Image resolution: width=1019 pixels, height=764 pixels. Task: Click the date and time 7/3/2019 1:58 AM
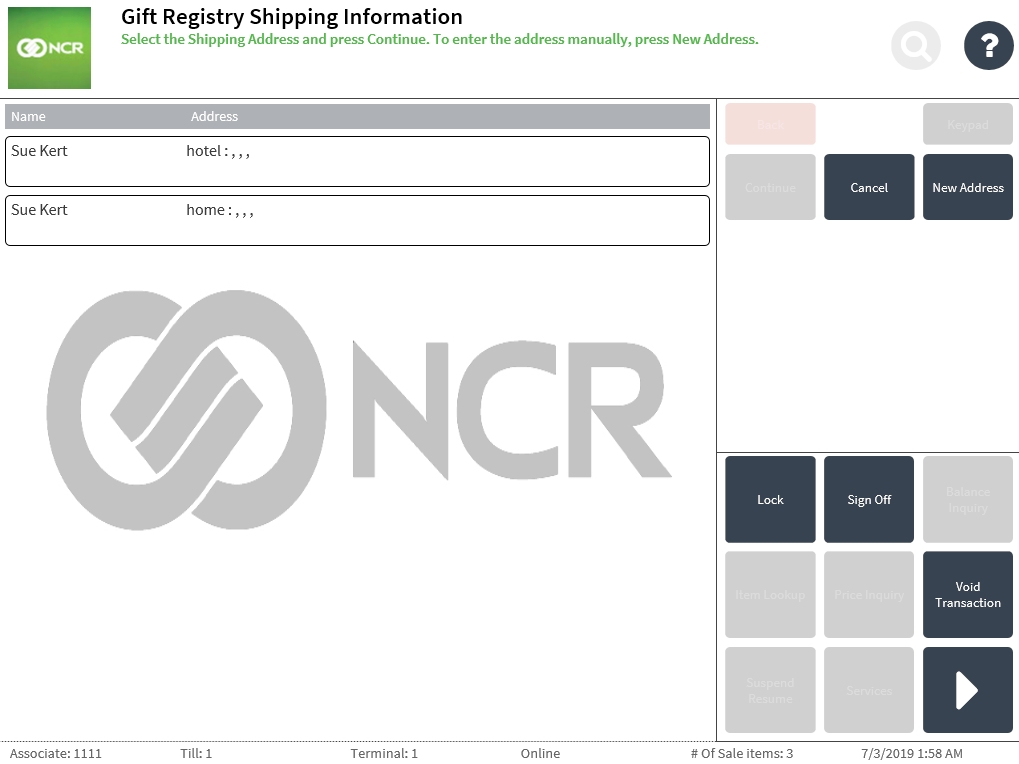[912, 753]
